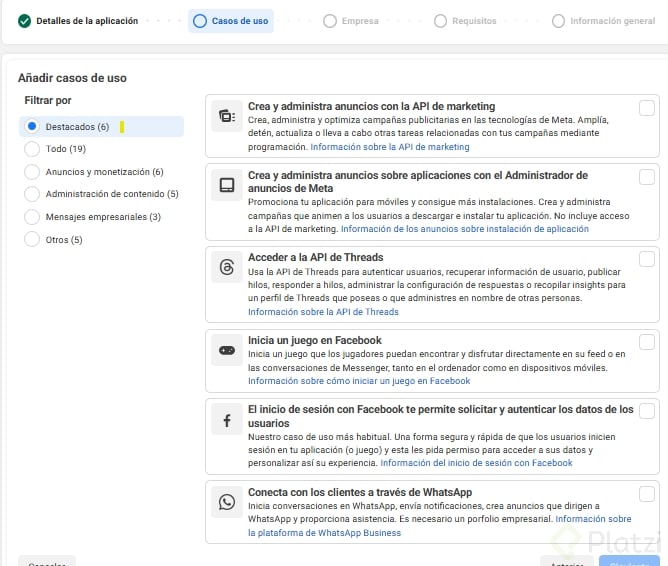Viewport: 668px width, 566px height.
Task: Open the Casos de uso step
Action: coord(231,21)
